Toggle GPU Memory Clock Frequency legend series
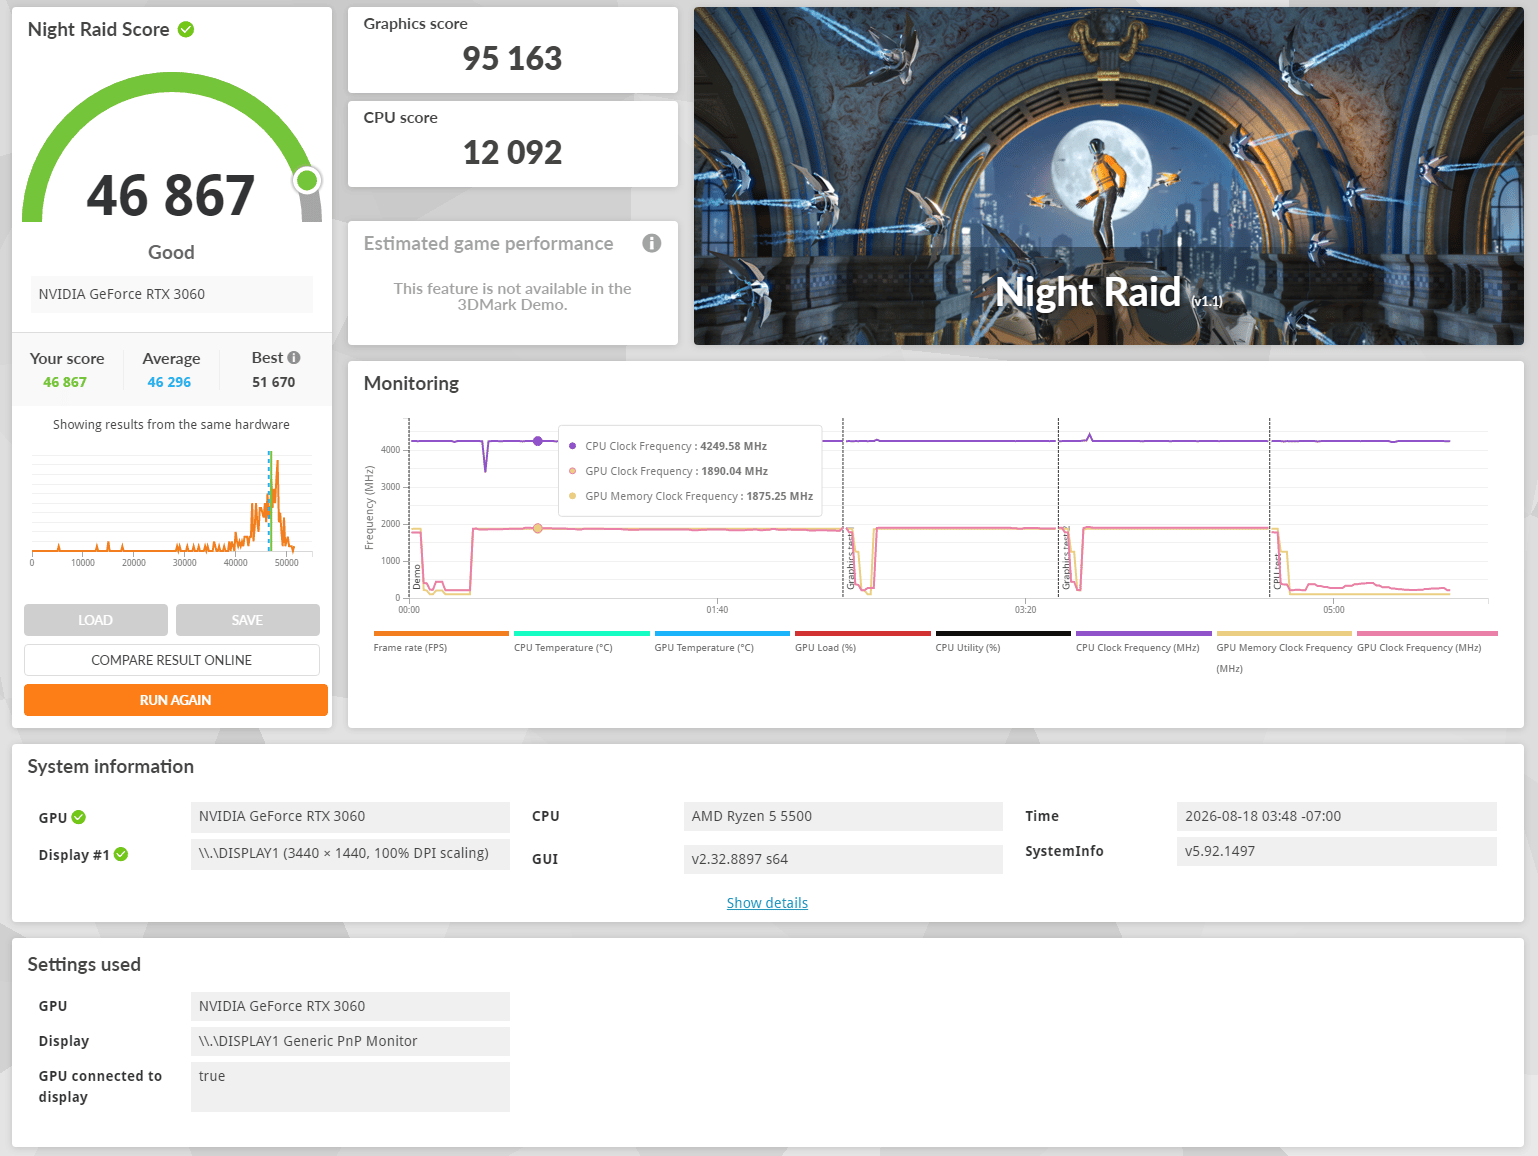The height and width of the screenshot is (1156, 1538). 1284,652
